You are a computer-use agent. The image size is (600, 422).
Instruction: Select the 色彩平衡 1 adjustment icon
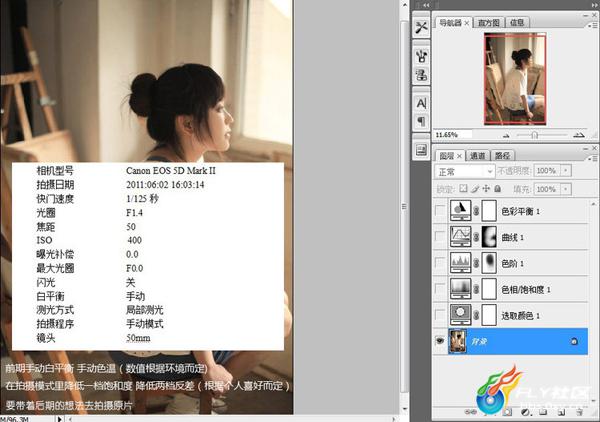[x=460, y=211]
